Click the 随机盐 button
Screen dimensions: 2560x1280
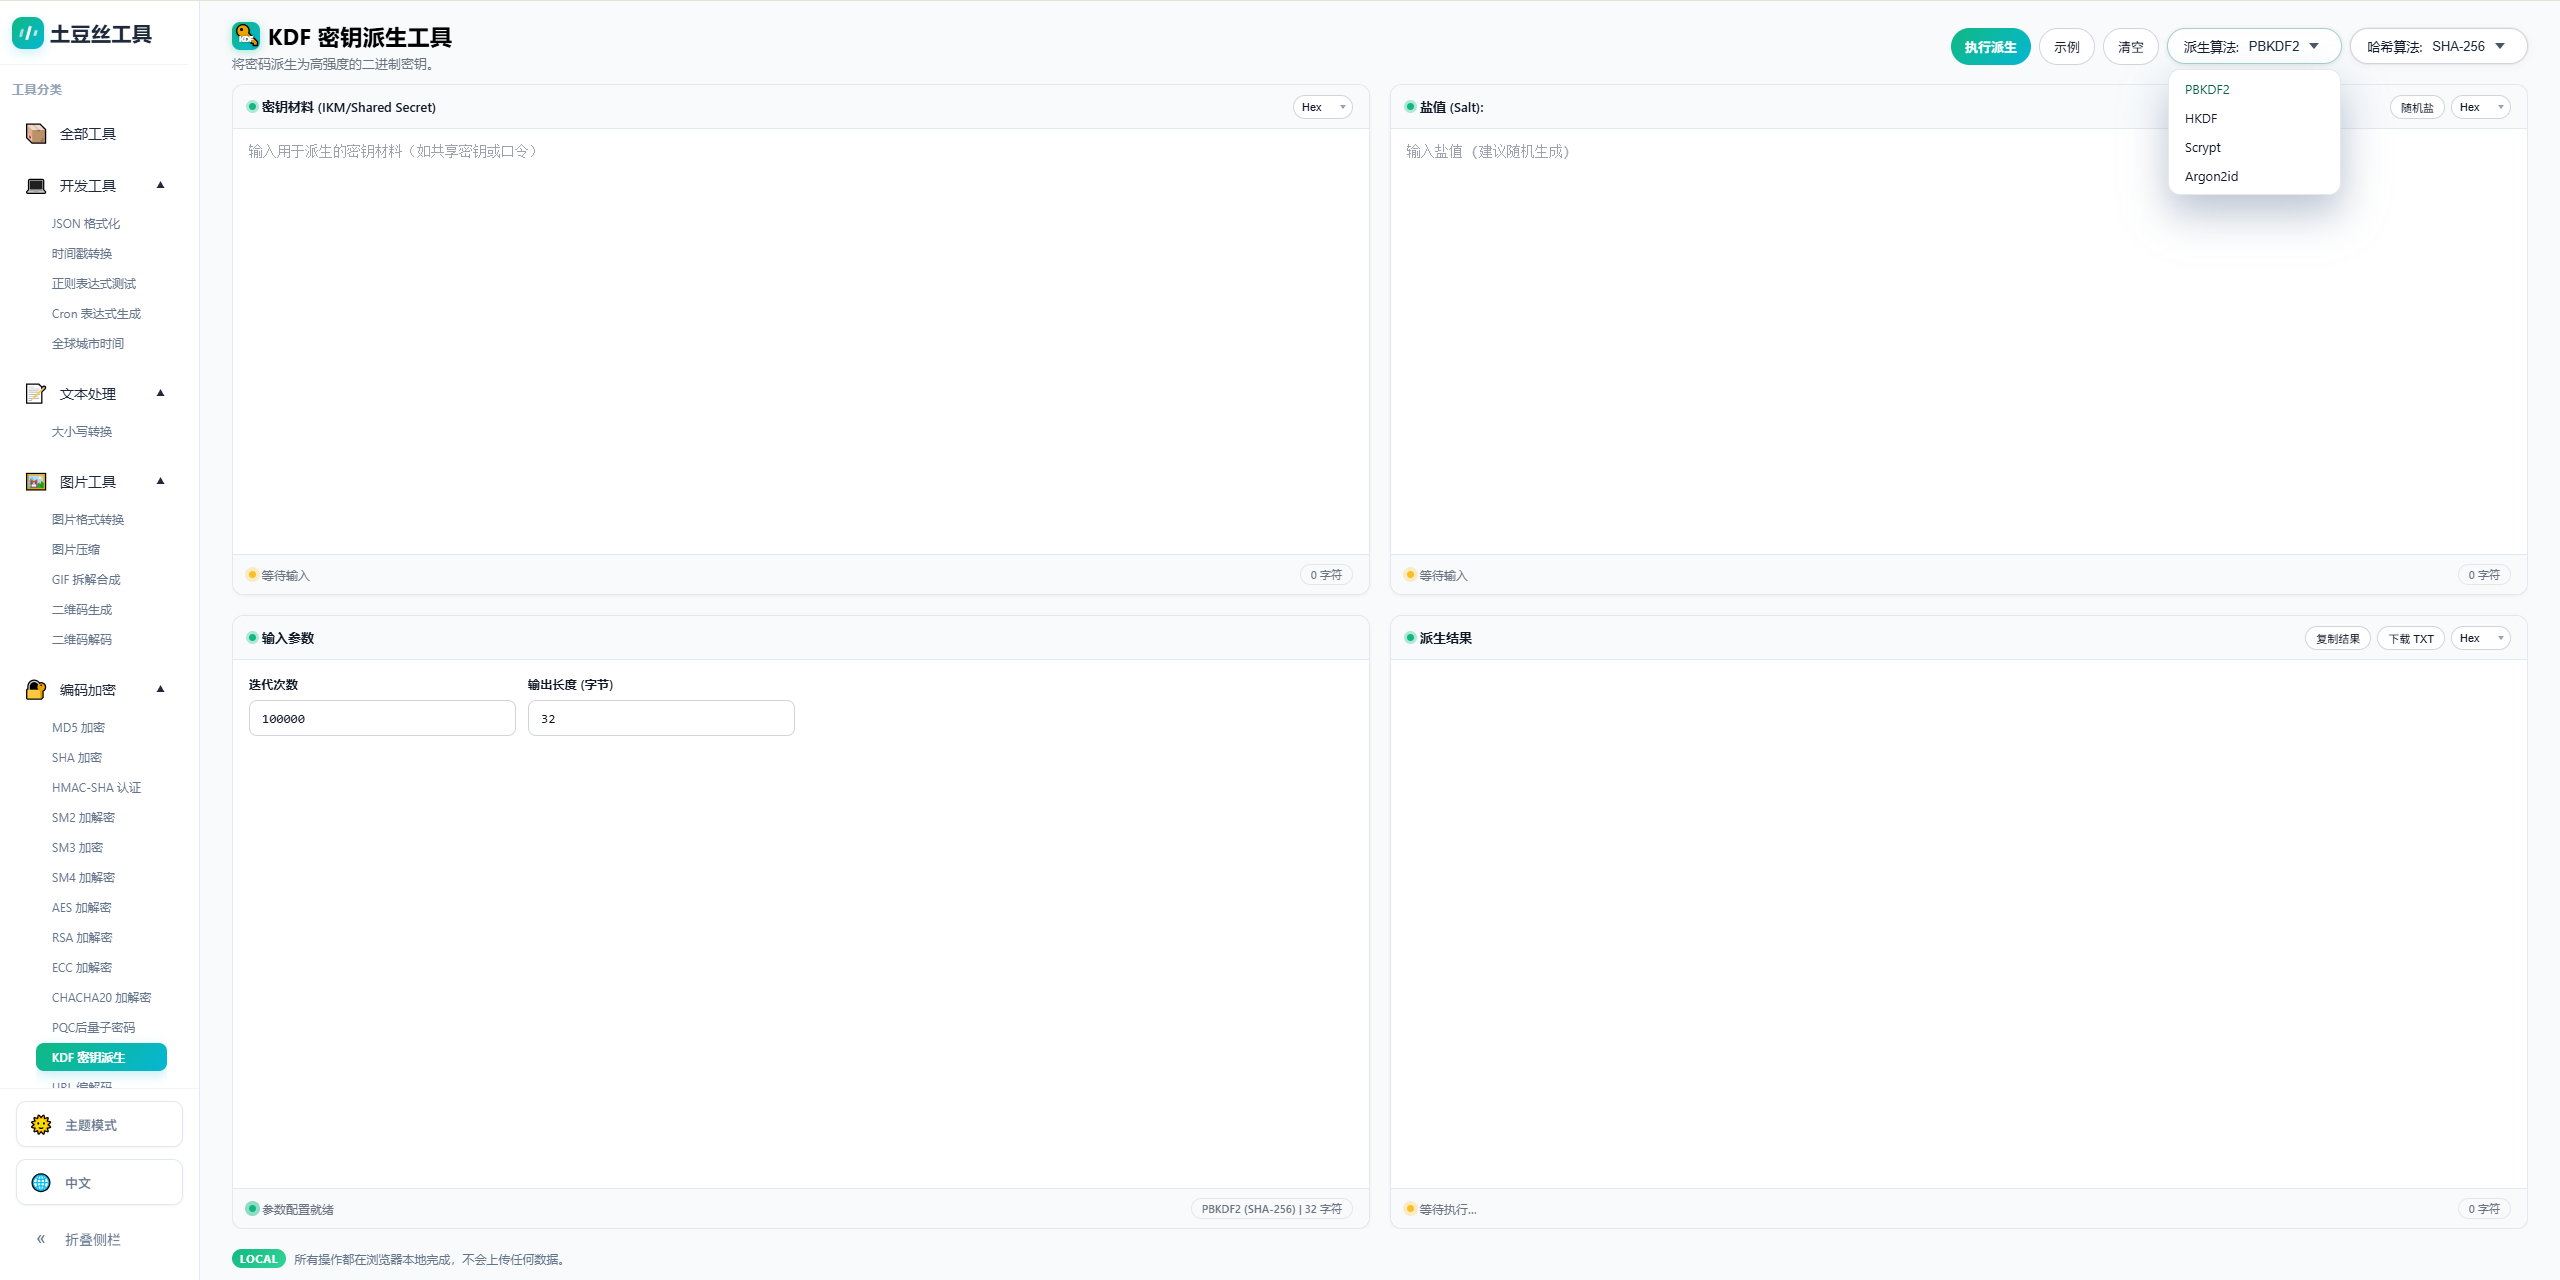pos(2417,107)
